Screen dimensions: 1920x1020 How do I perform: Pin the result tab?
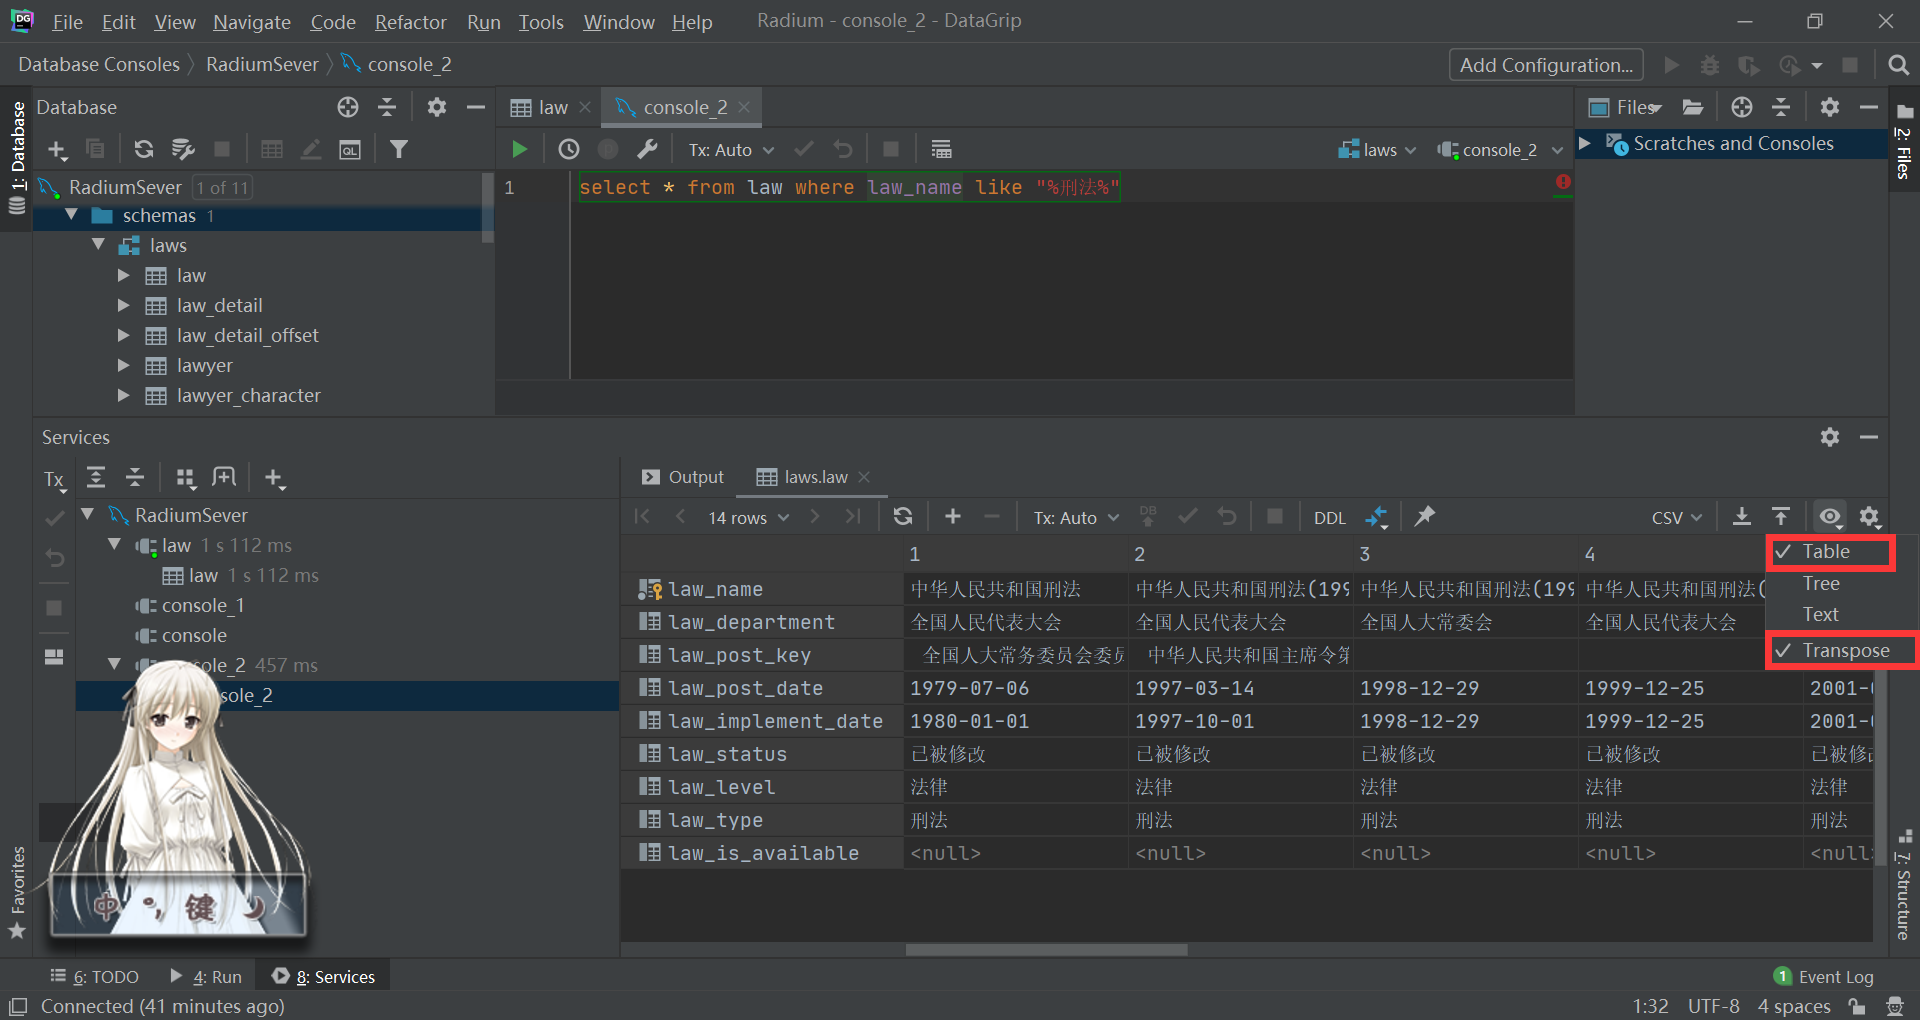click(x=1425, y=516)
